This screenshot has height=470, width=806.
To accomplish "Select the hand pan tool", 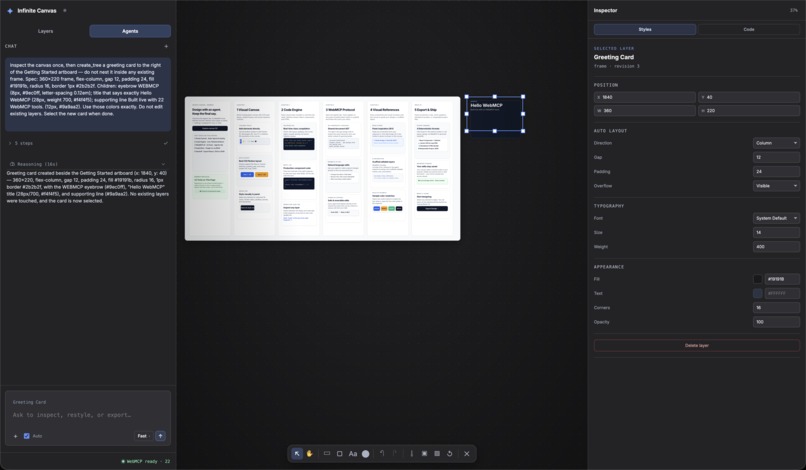I will 309,454.
